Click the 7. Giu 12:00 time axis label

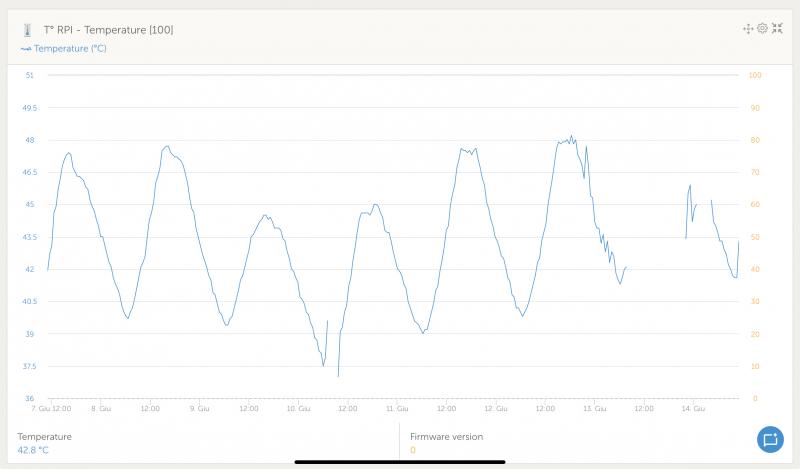52,408
